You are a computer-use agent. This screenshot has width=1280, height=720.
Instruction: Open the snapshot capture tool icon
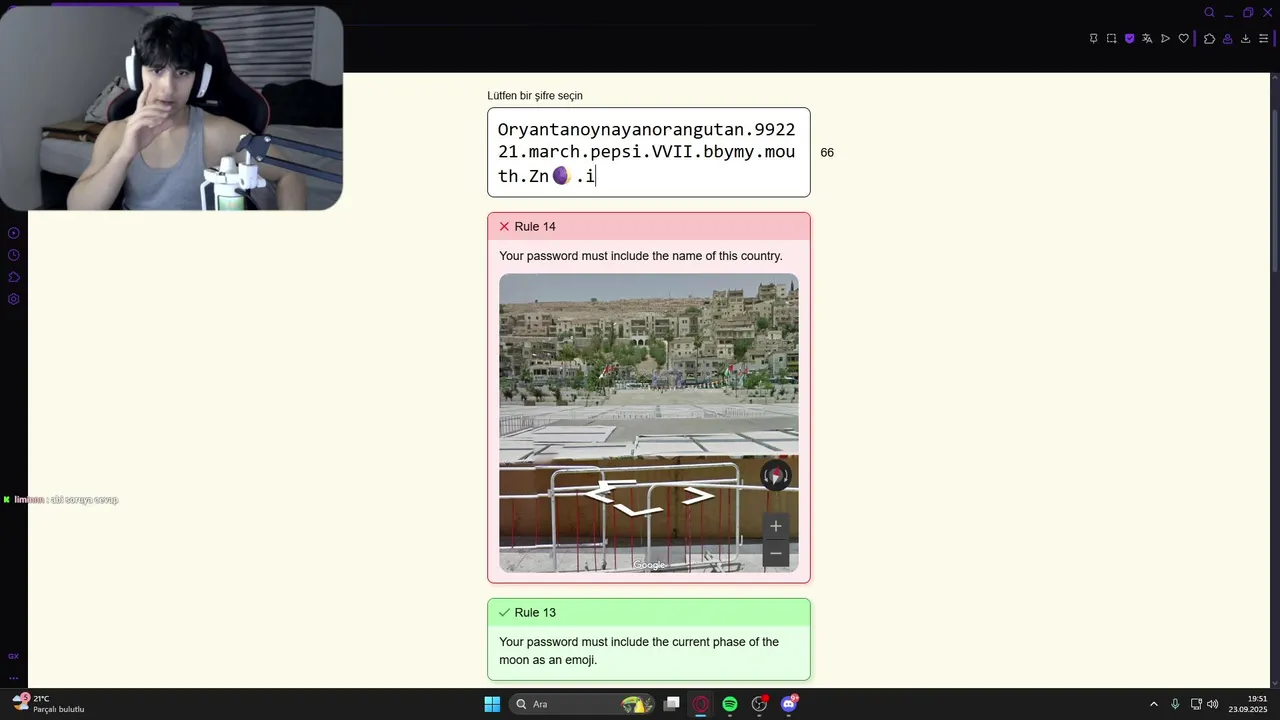tap(1111, 39)
